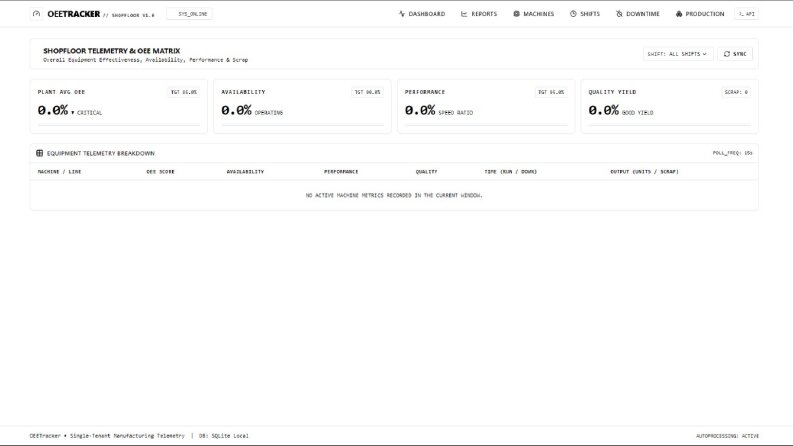Click the sync refresh arrows icon
The image size is (793, 446).
pyautogui.click(x=727, y=54)
